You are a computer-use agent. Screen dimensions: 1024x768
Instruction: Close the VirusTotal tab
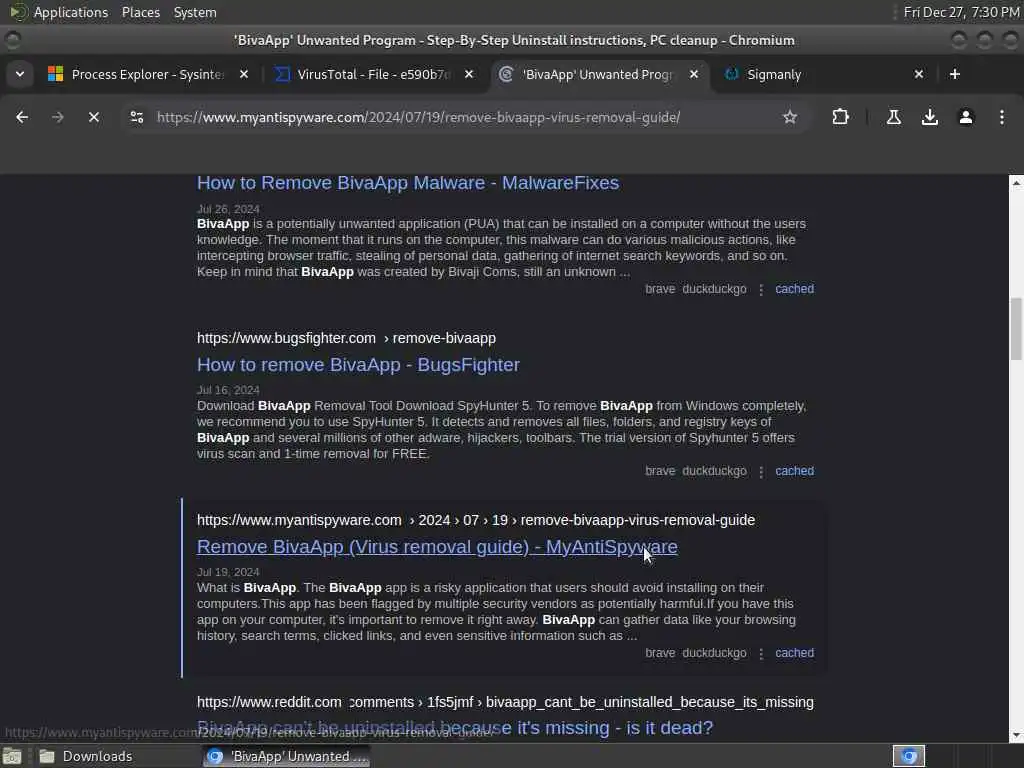click(x=468, y=74)
